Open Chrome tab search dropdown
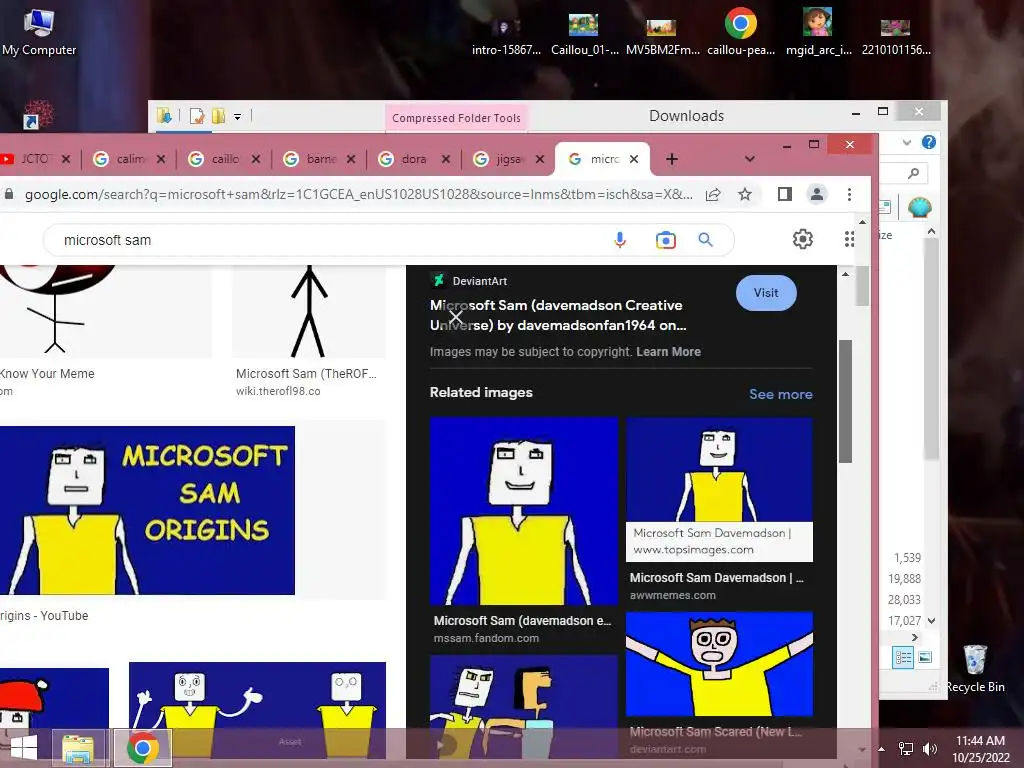Screen dimensions: 1024x768 coord(750,159)
